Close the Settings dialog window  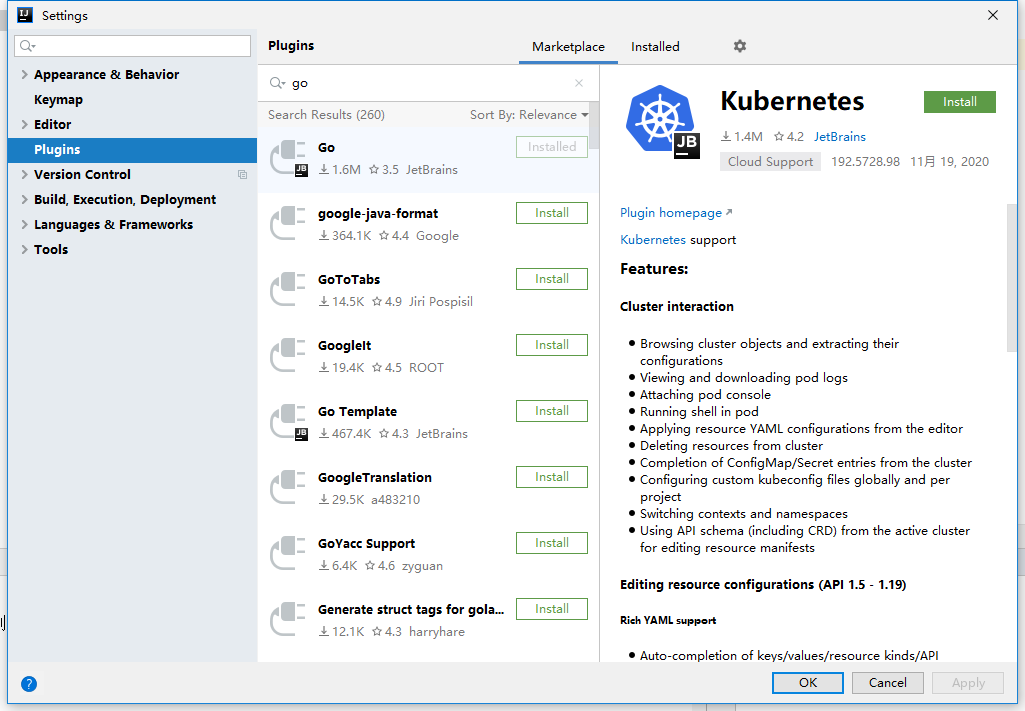coord(992,15)
